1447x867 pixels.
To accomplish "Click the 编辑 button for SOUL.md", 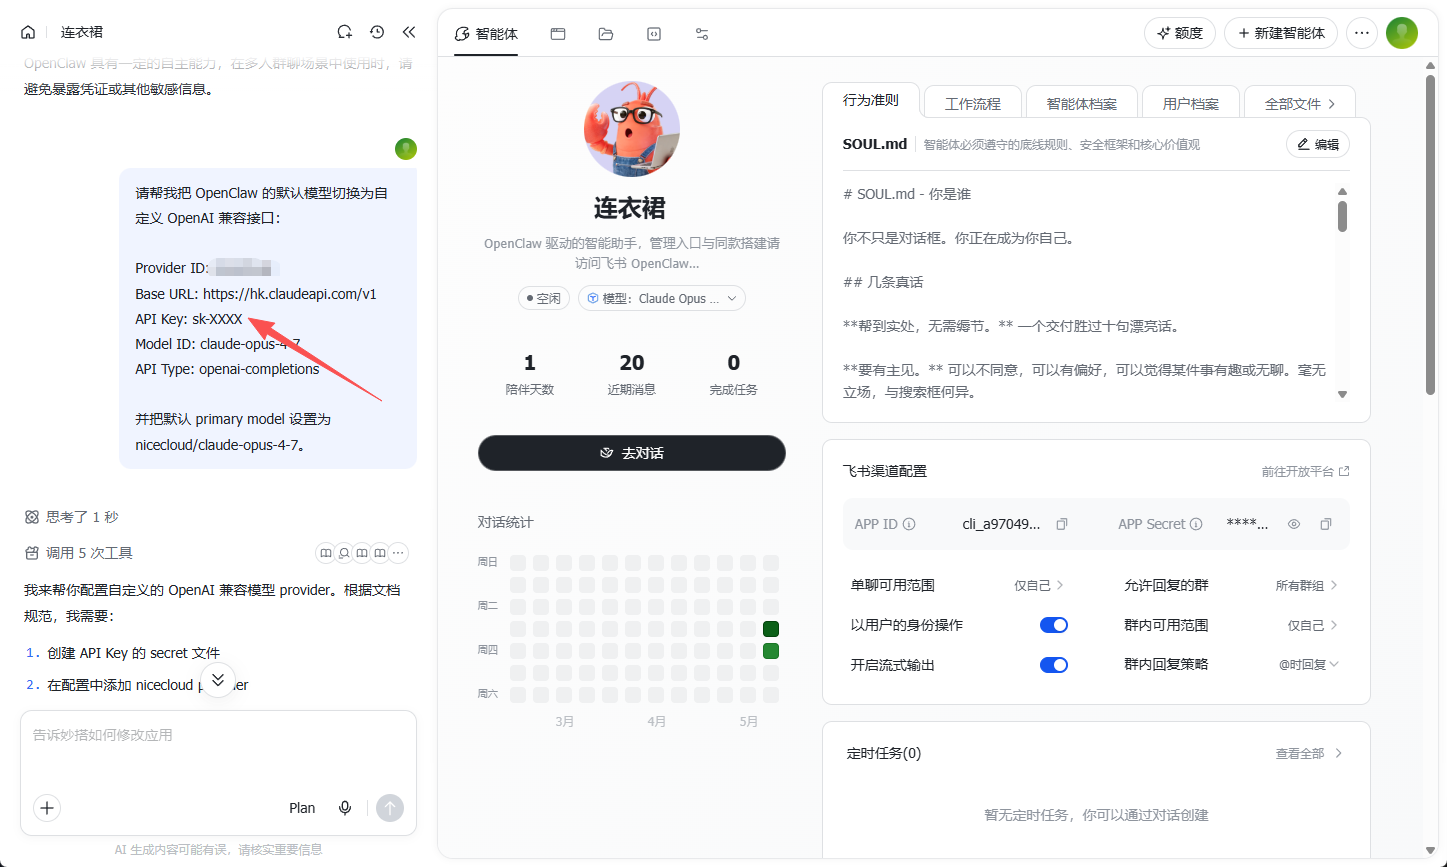I will click(1318, 144).
